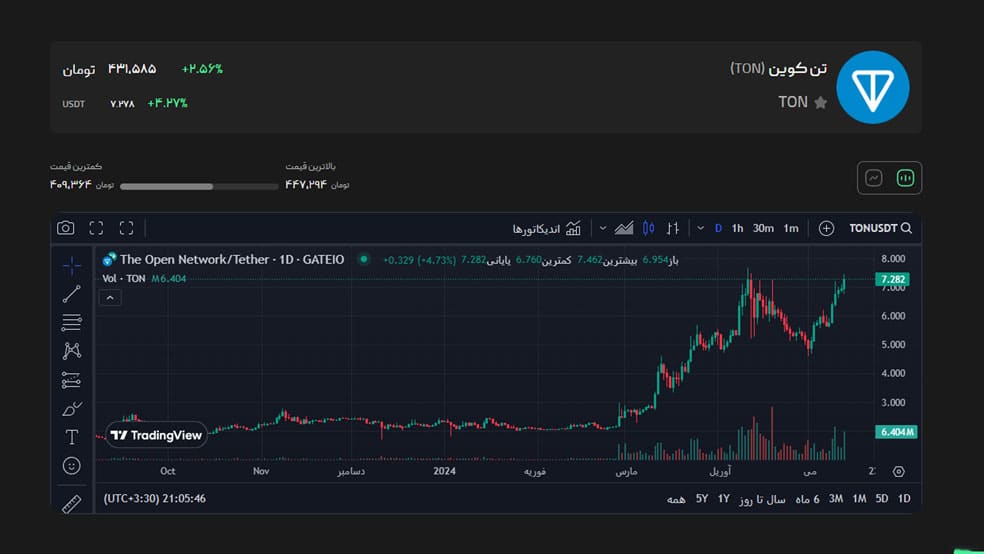Set the range to all (همه)
This screenshot has width=984, height=554.
676,499
